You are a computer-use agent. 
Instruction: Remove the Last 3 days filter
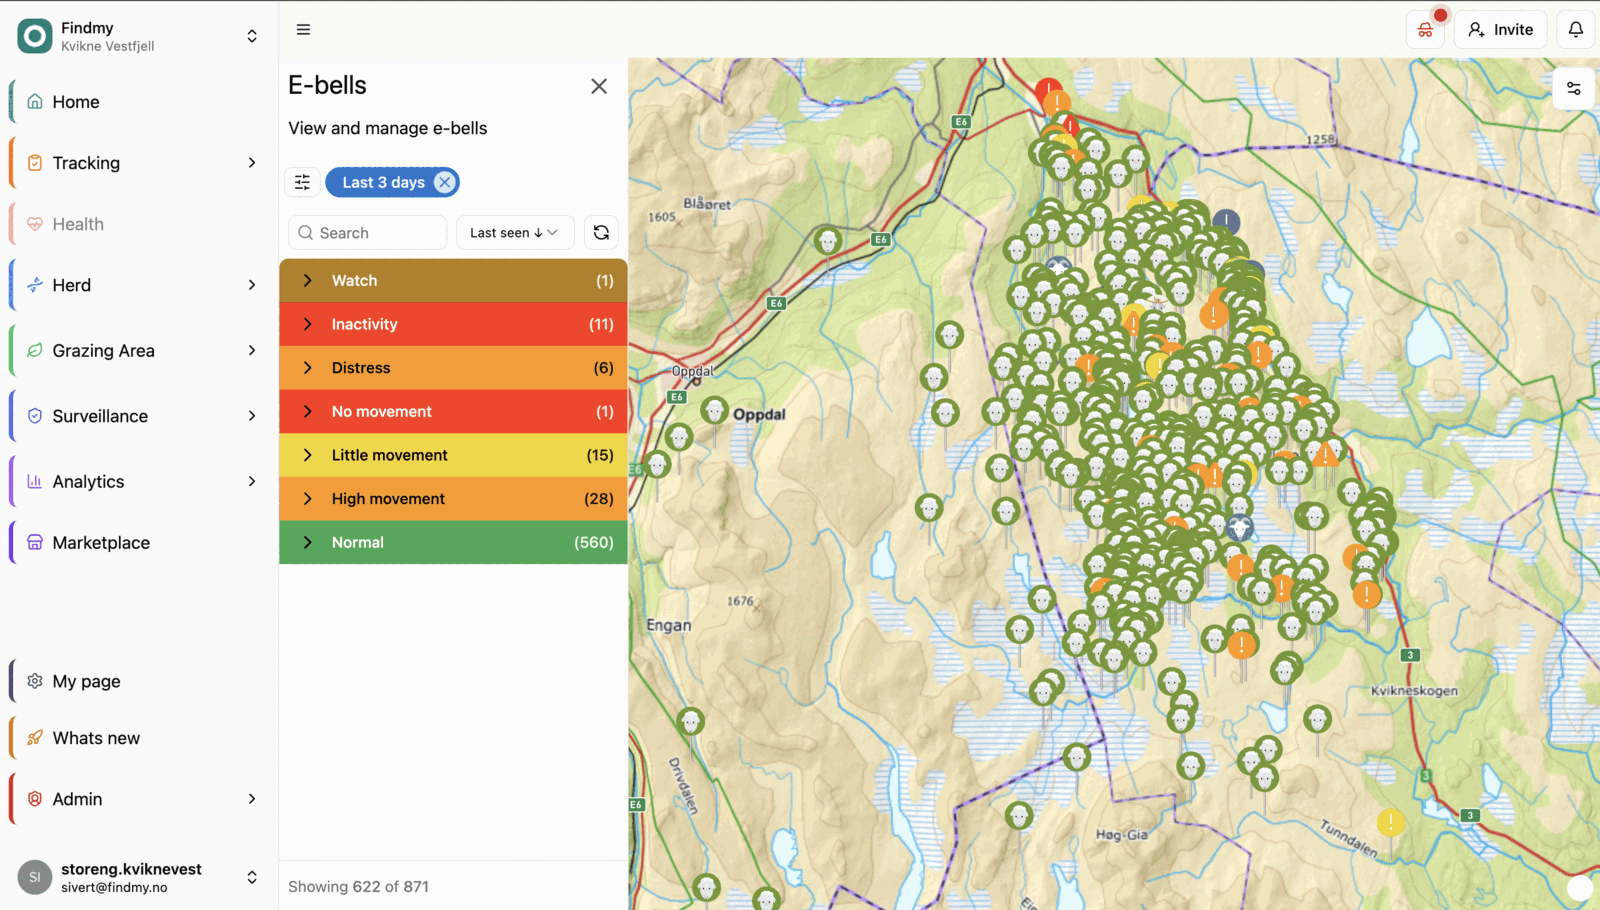click(445, 182)
